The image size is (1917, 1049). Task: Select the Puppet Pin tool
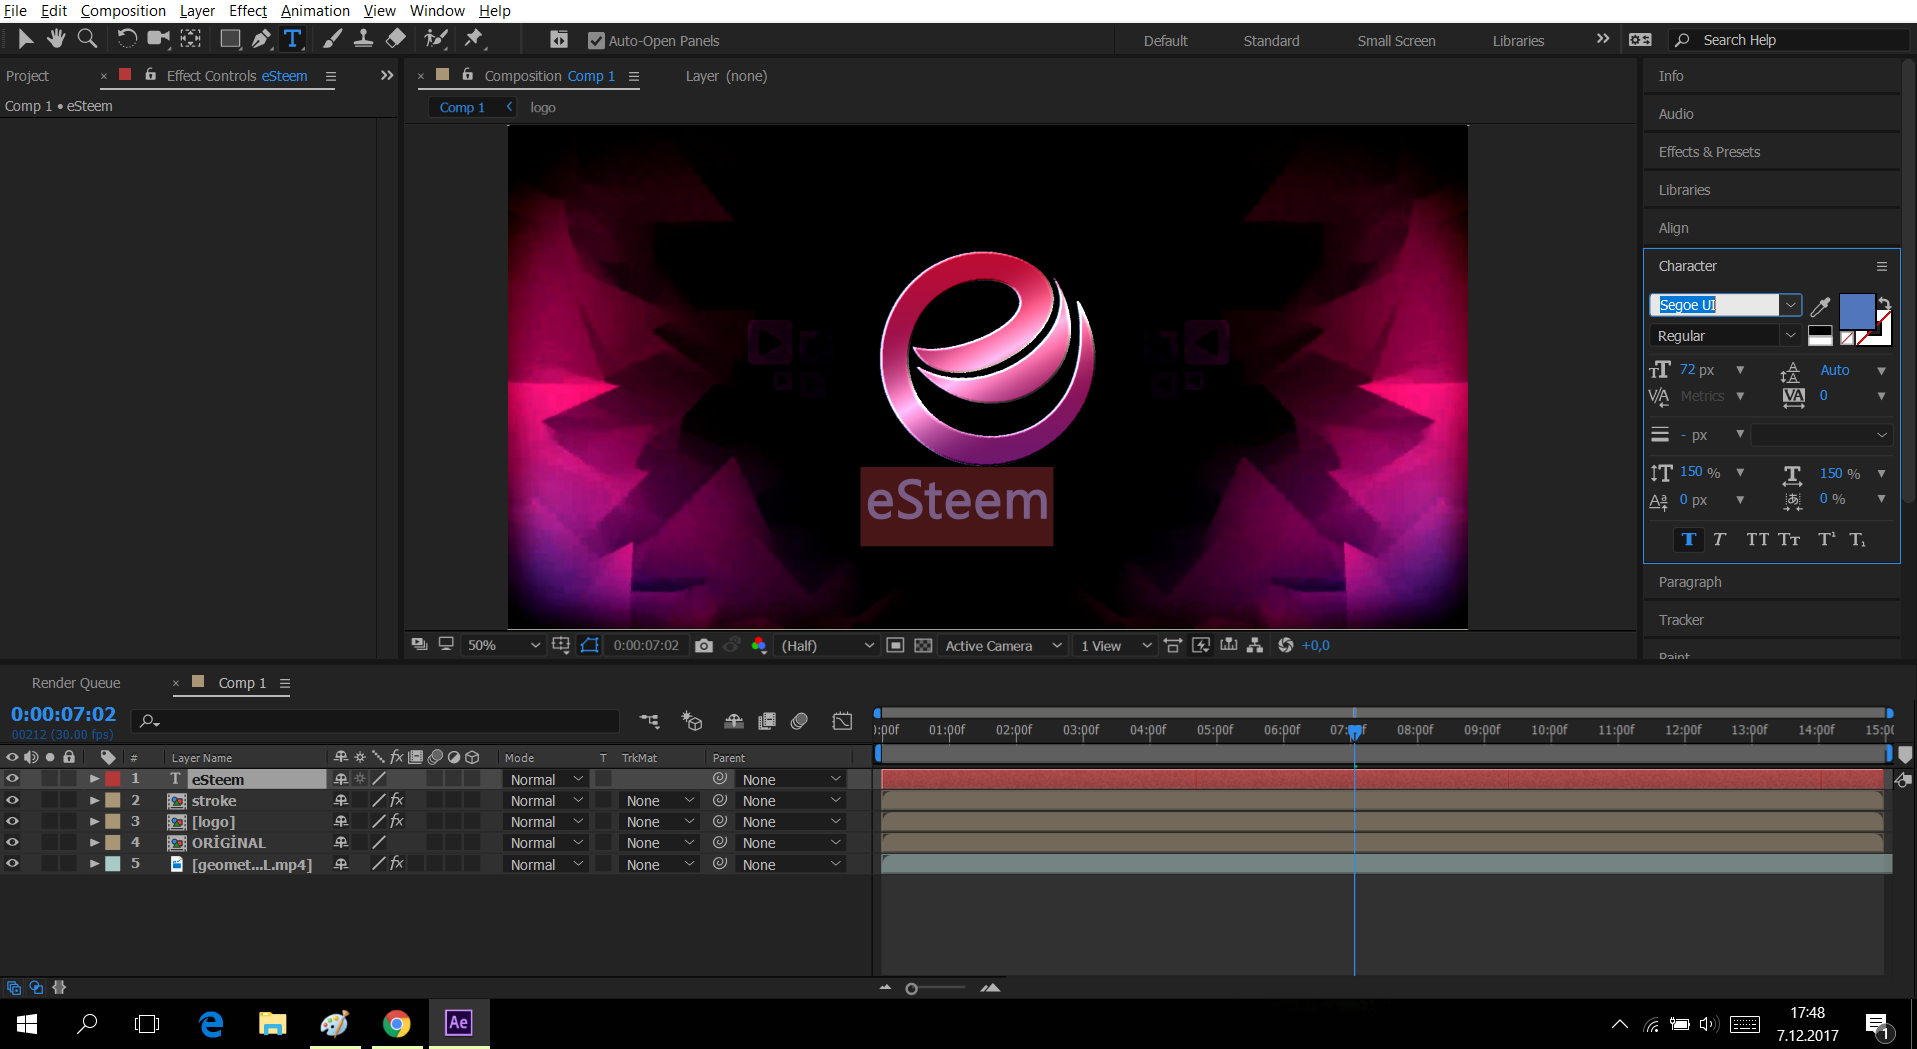pos(474,39)
